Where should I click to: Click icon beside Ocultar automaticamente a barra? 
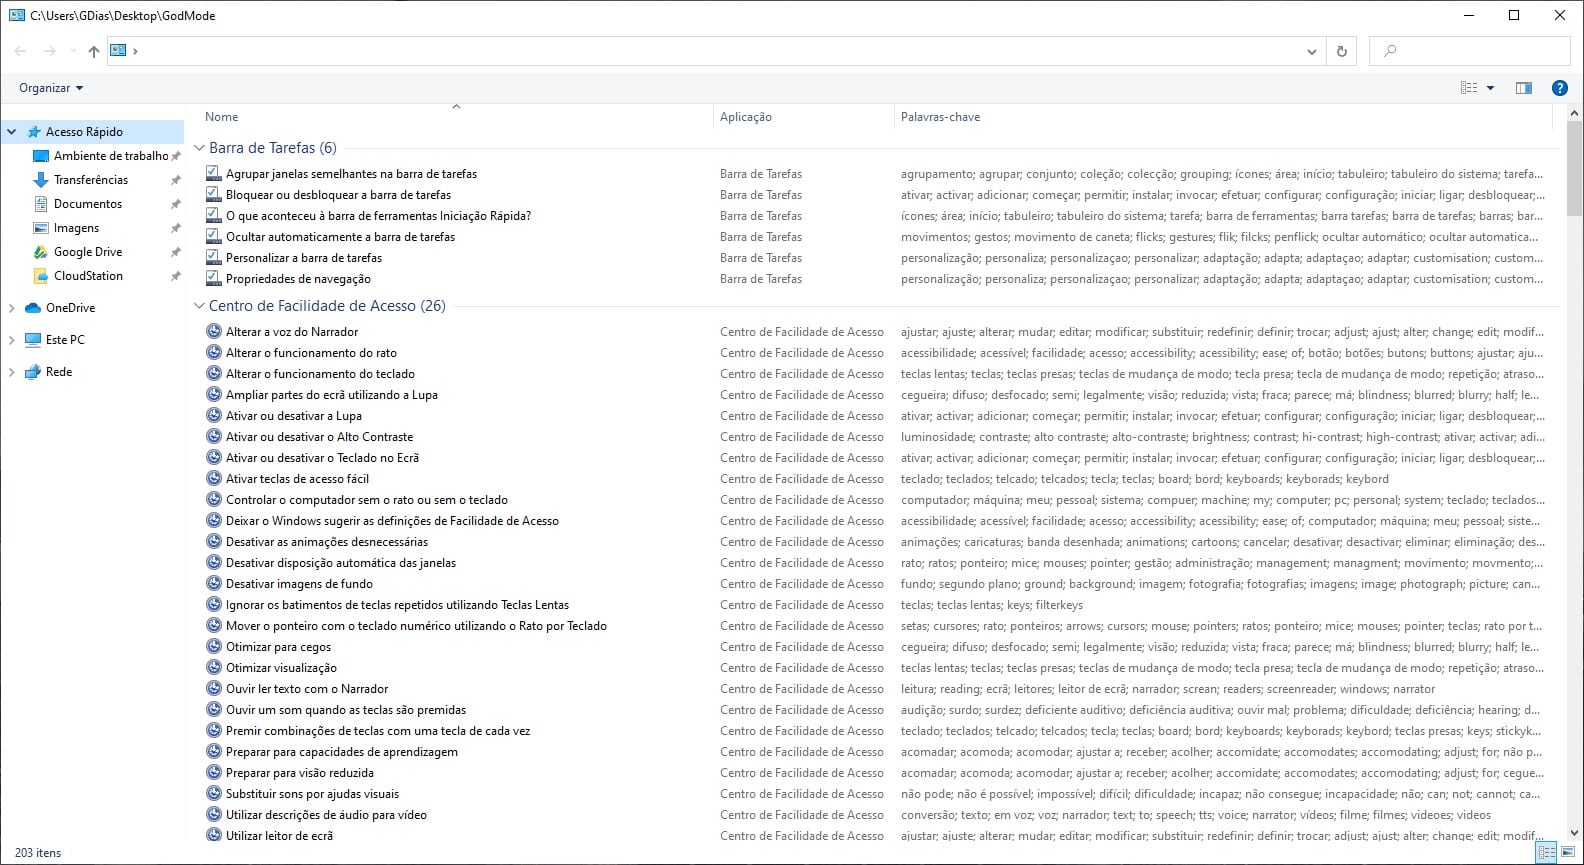click(213, 236)
